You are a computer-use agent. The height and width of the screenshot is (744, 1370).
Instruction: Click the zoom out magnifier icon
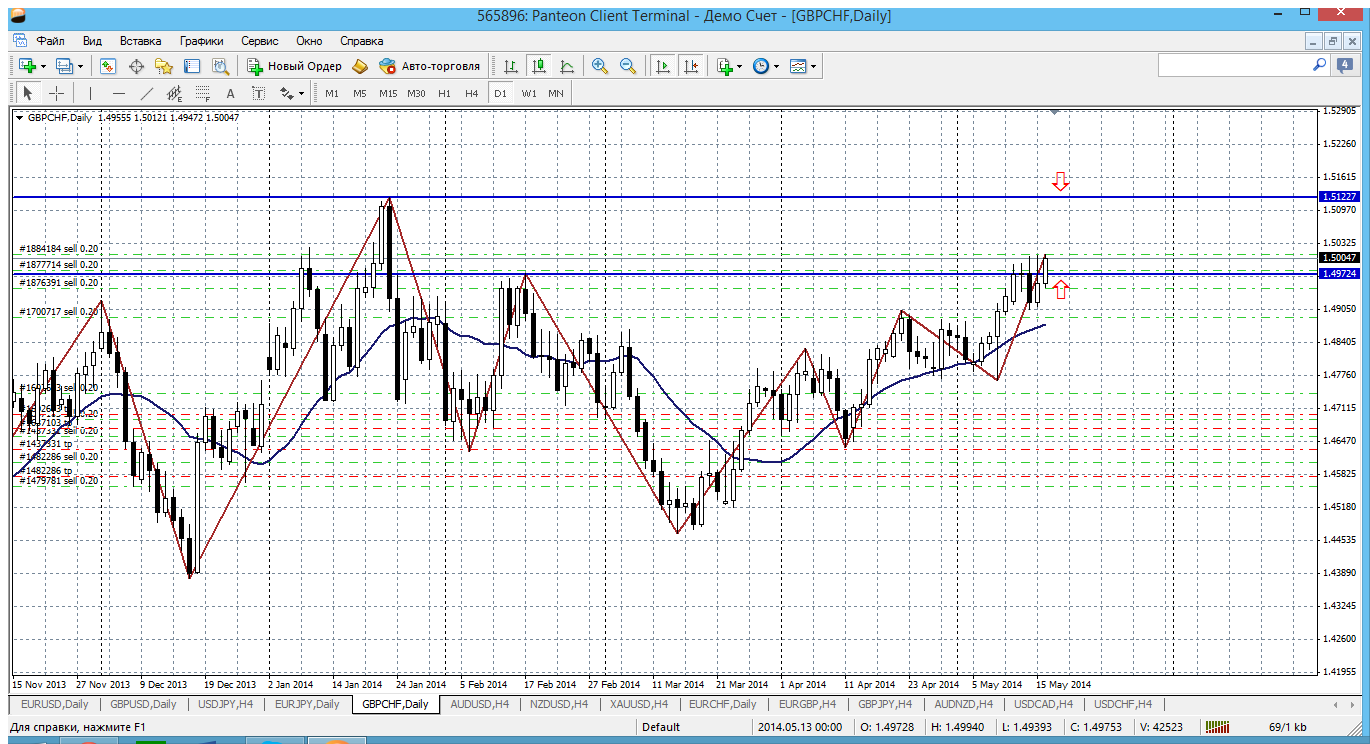click(628, 66)
